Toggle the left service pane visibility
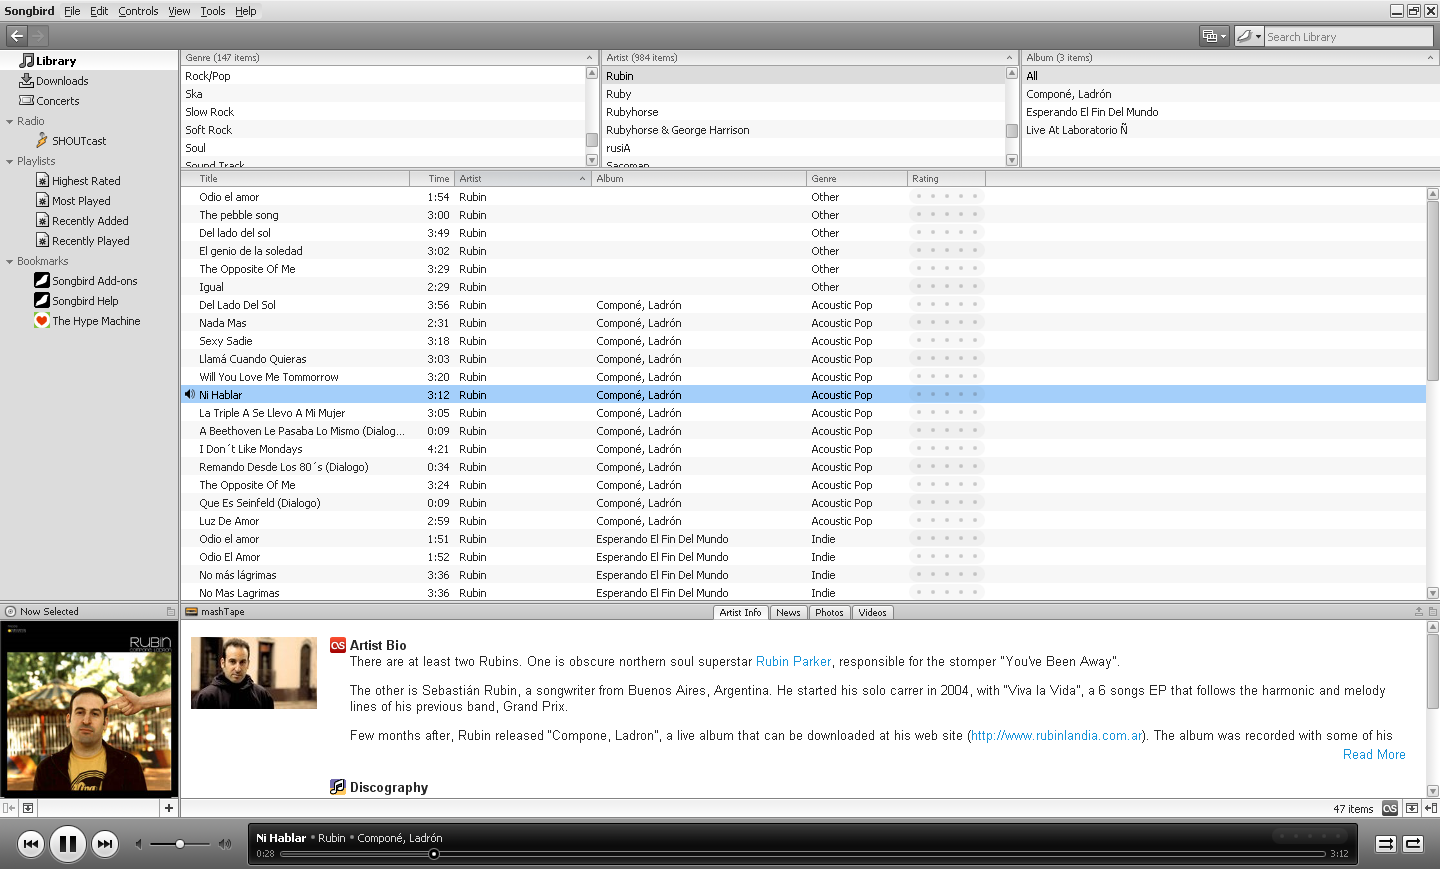Screen dimensions: 1440x869 tap(9, 808)
